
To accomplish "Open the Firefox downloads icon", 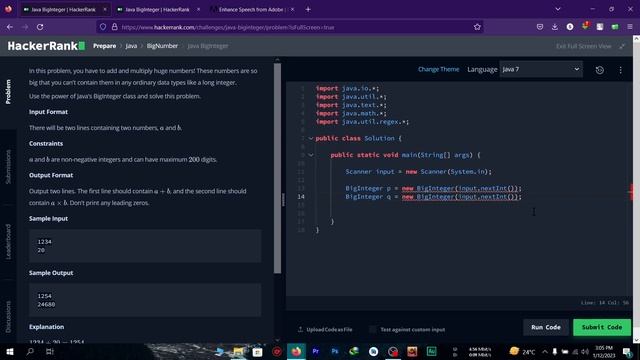I will coord(555,27).
